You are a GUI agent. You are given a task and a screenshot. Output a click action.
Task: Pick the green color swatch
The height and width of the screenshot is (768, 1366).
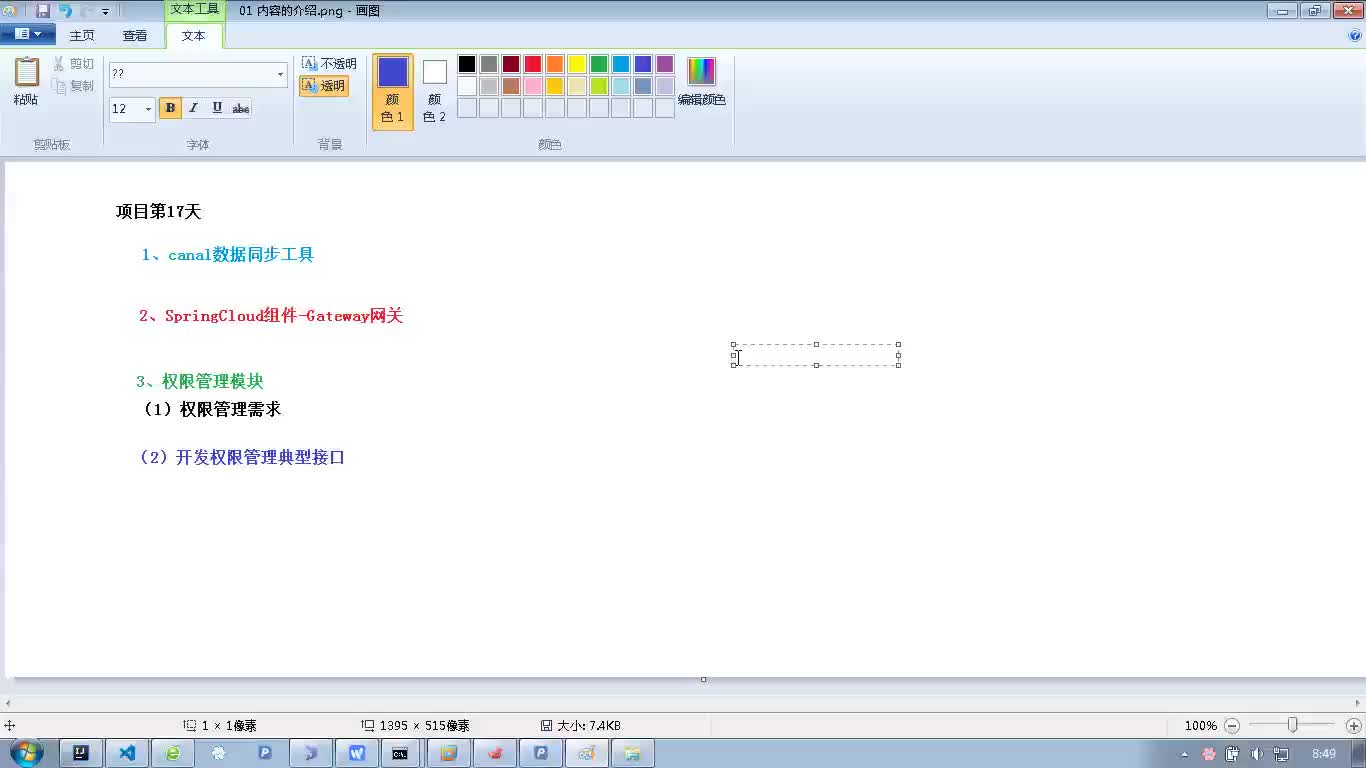point(599,64)
